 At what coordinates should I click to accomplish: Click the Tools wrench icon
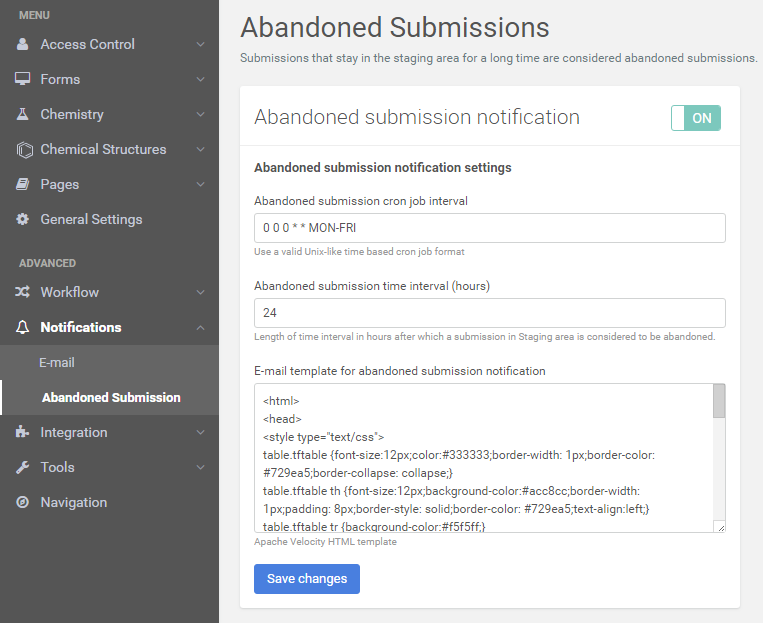(x=22, y=467)
